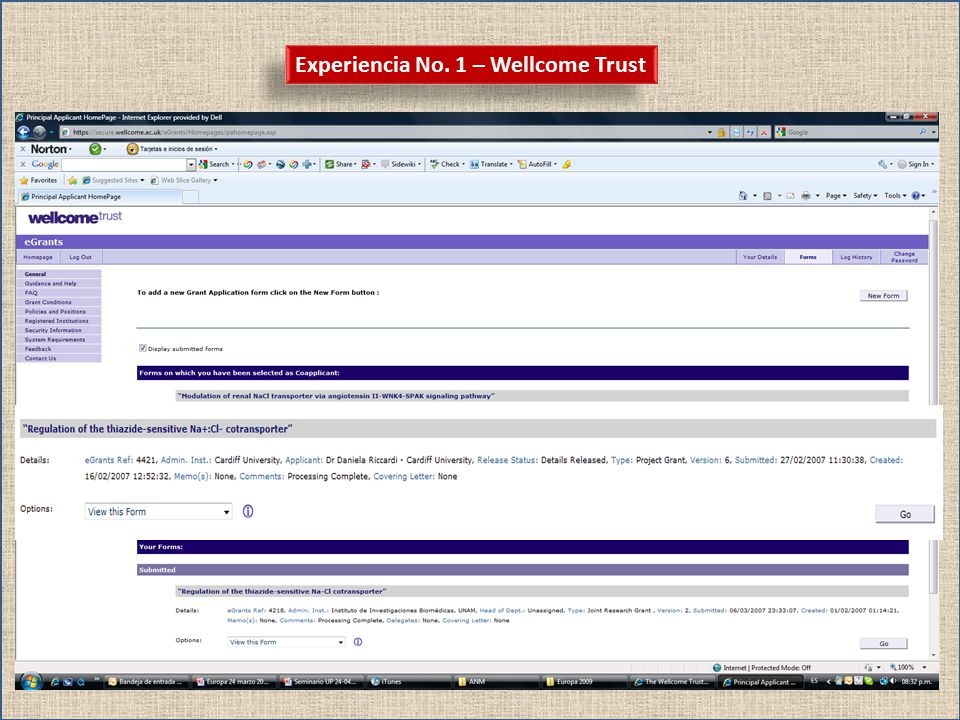Click the small info icon under Submitted form
Screen dimensions: 960x720
pos(358,642)
